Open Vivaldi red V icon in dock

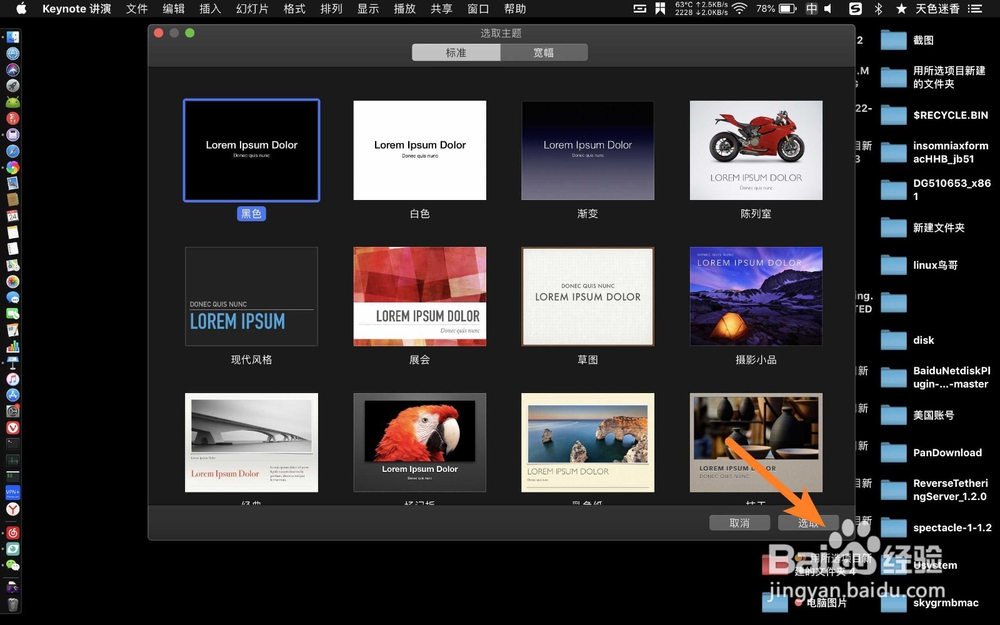tap(13, 427)
